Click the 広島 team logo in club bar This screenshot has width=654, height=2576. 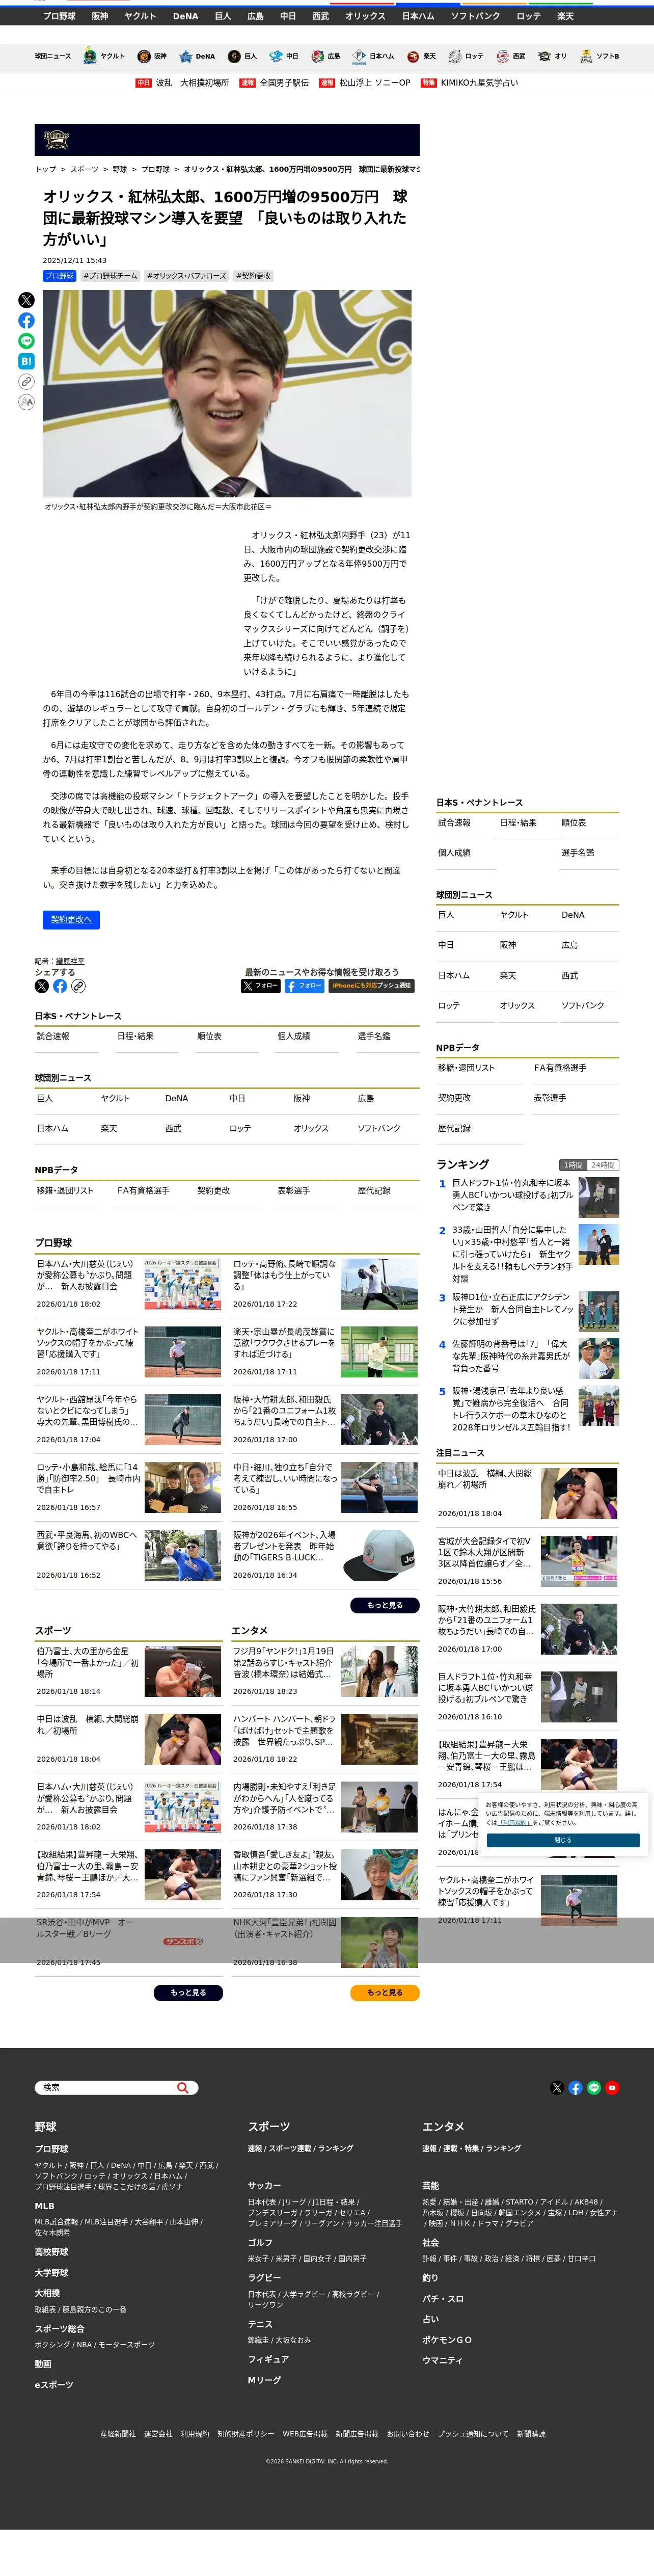[x=318, y=56]
